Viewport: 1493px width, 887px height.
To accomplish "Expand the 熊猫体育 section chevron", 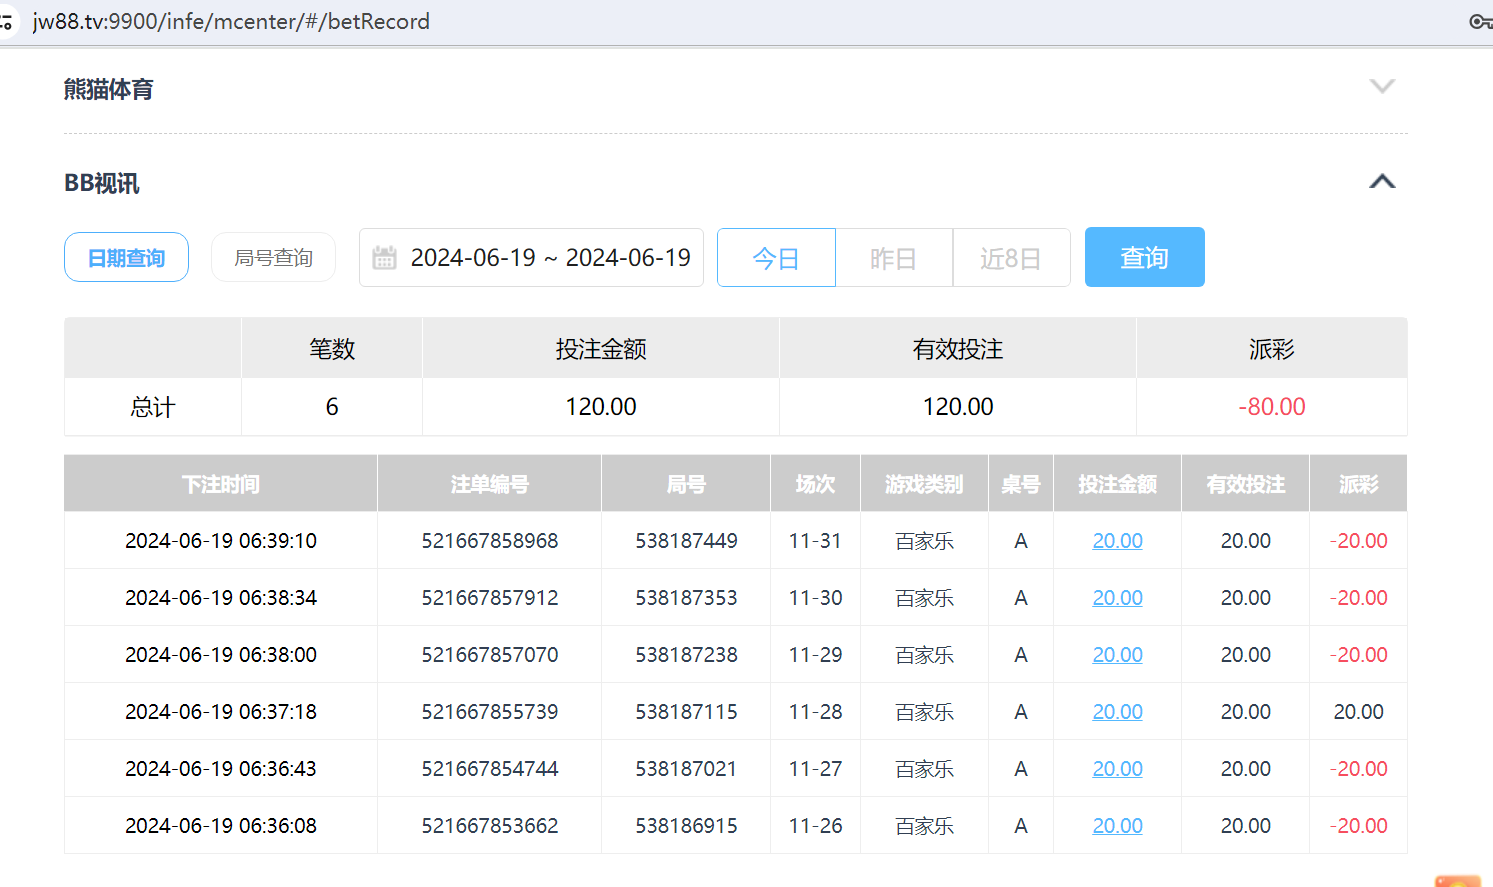I will (x=1382, y=86).
